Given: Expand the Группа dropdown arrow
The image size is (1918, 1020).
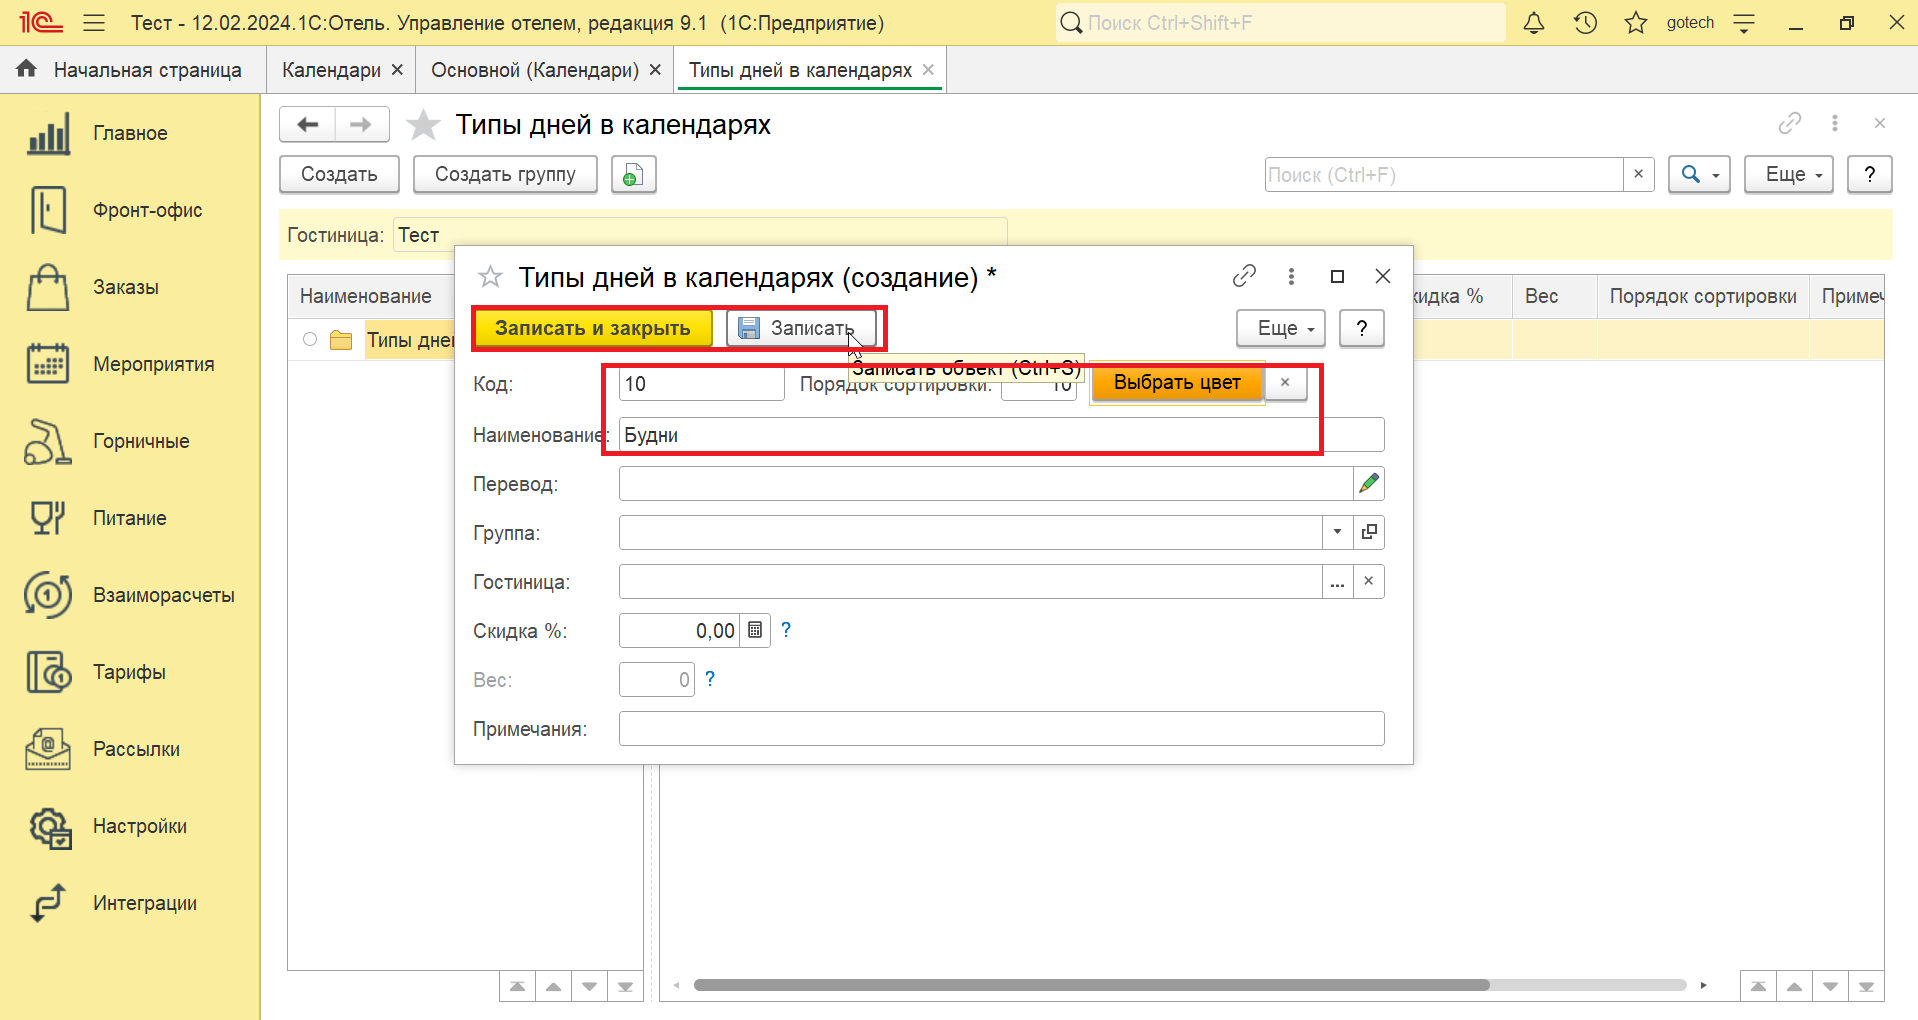Looking at the screenshot, I should tap(1338, 532).
